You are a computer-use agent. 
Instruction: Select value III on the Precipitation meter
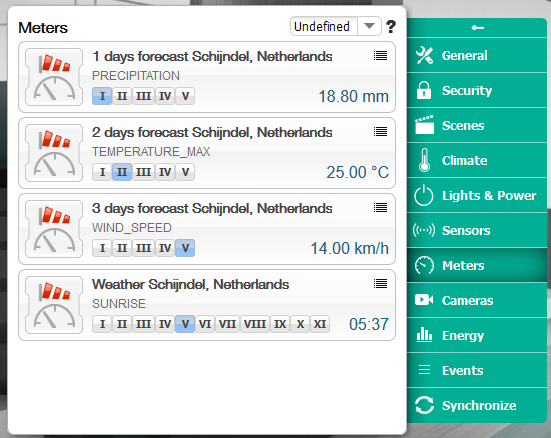(x=143, y=96)
